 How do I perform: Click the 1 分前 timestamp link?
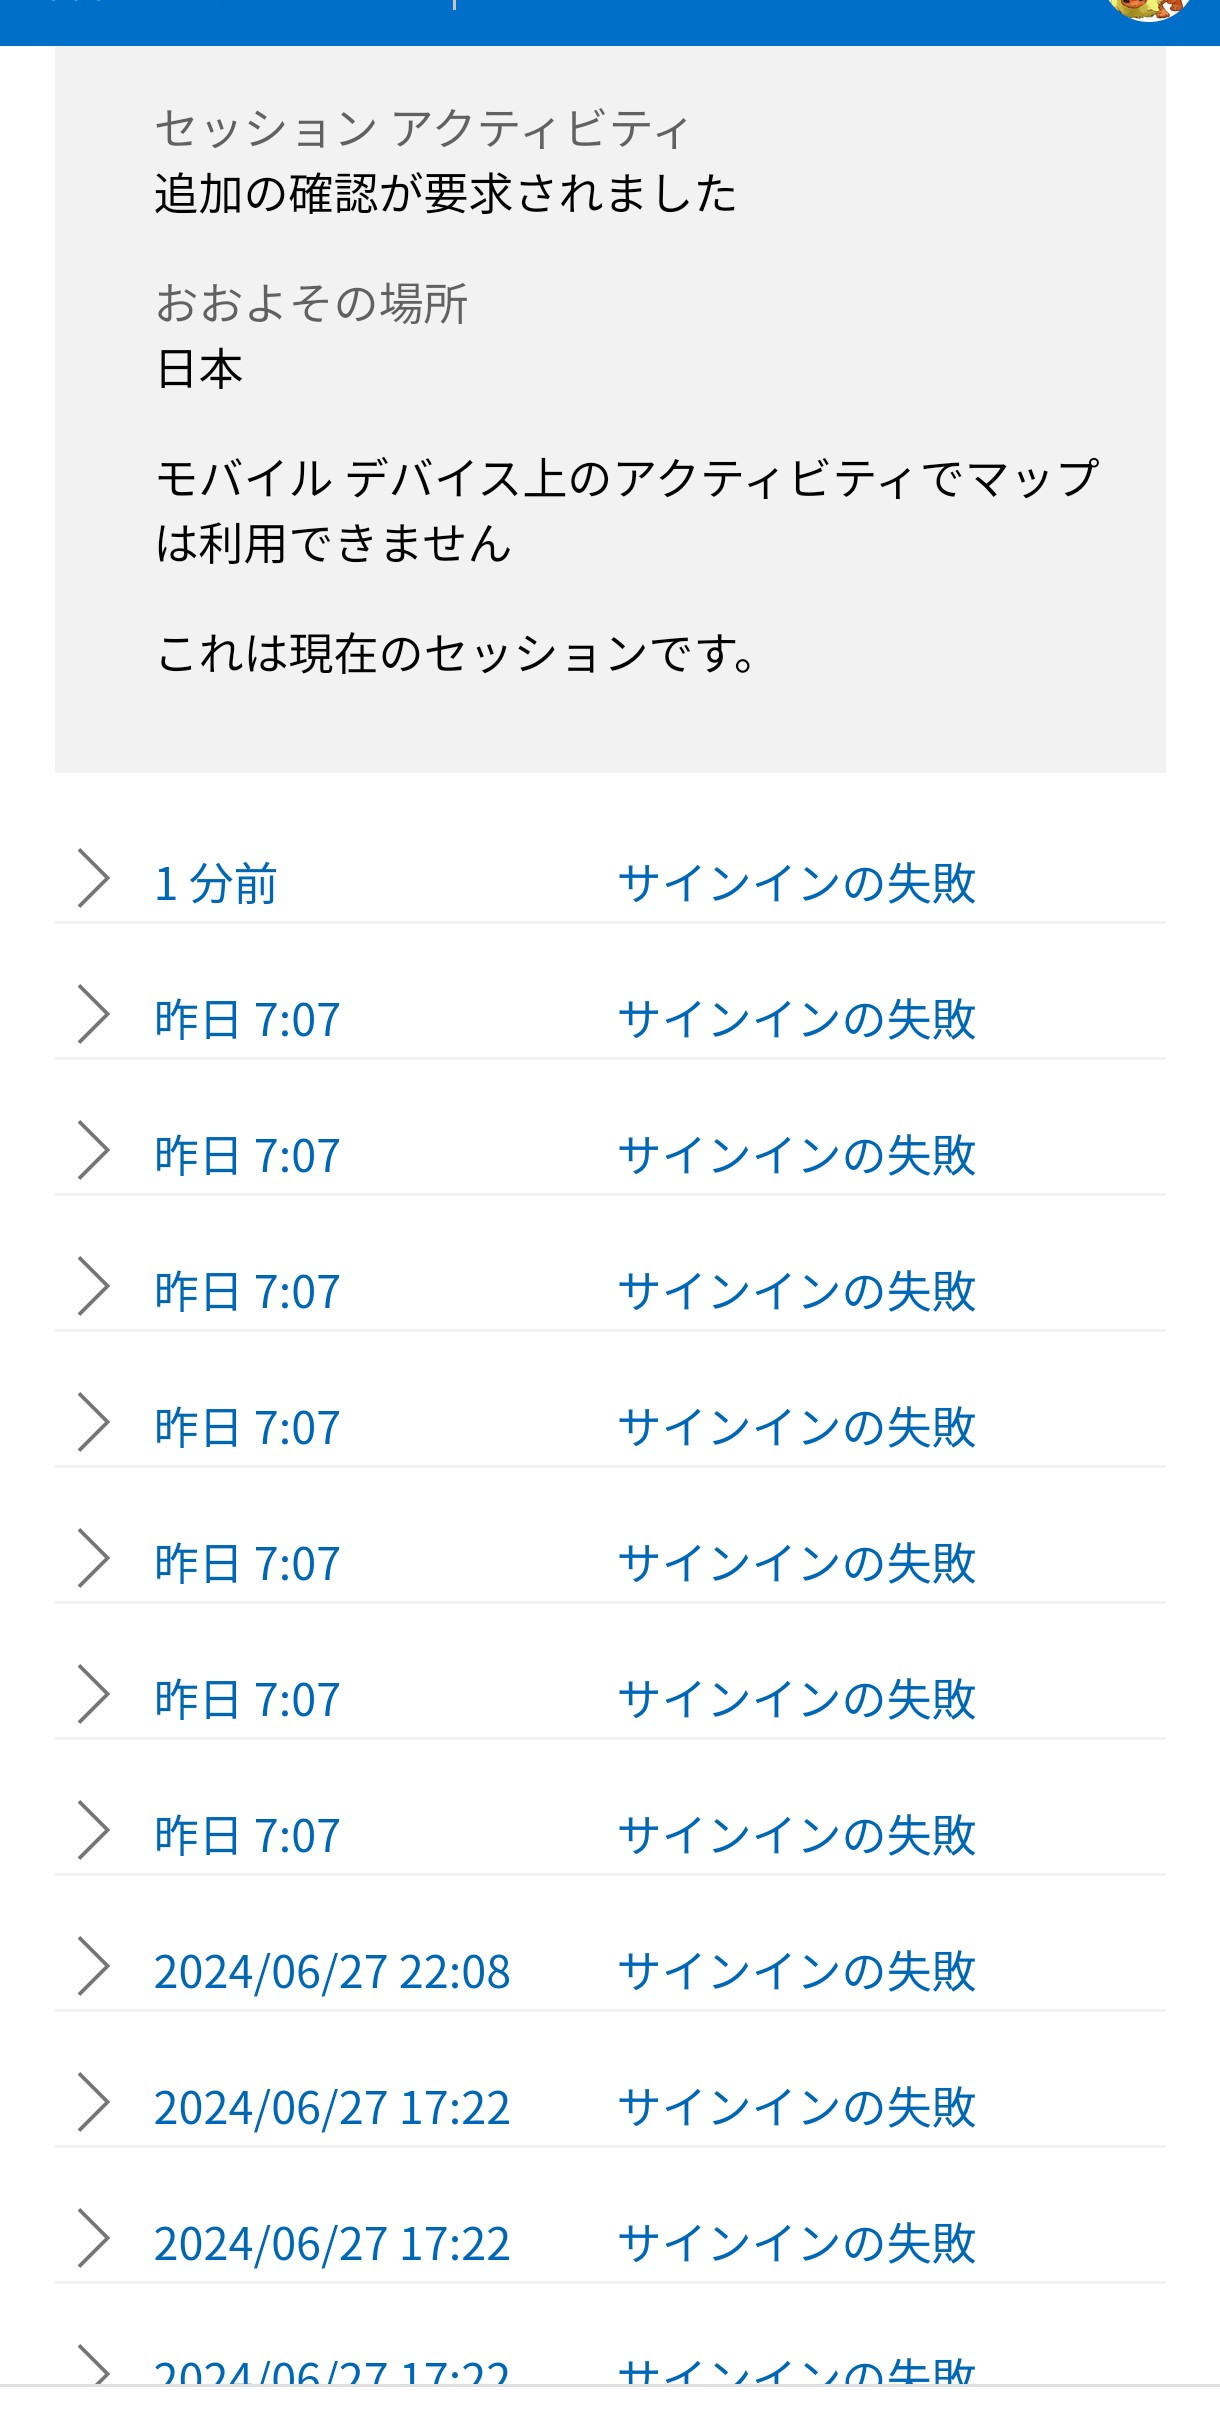click(x=215, y=884)
